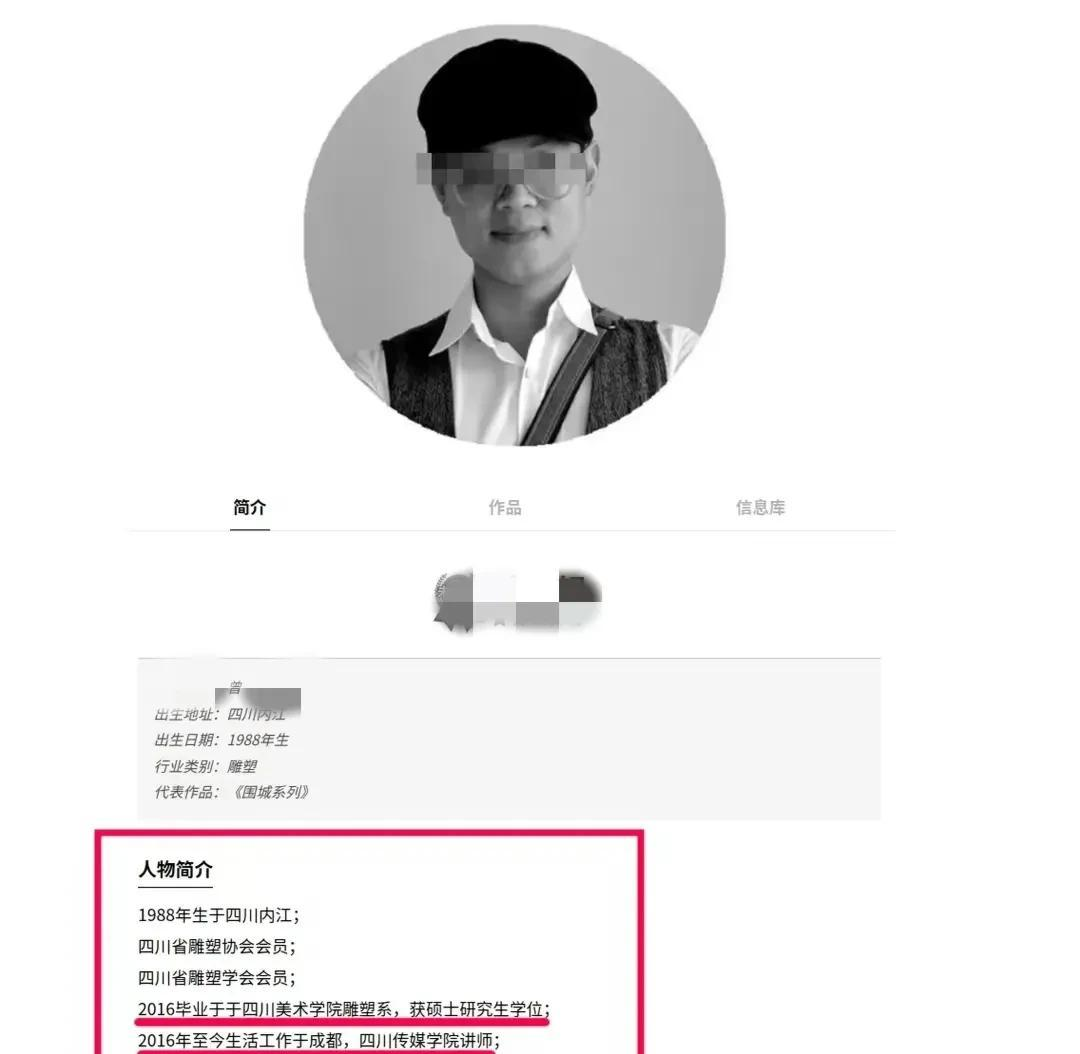
Task: Switch to the 信息库 tab
Action: coord(760,508)
